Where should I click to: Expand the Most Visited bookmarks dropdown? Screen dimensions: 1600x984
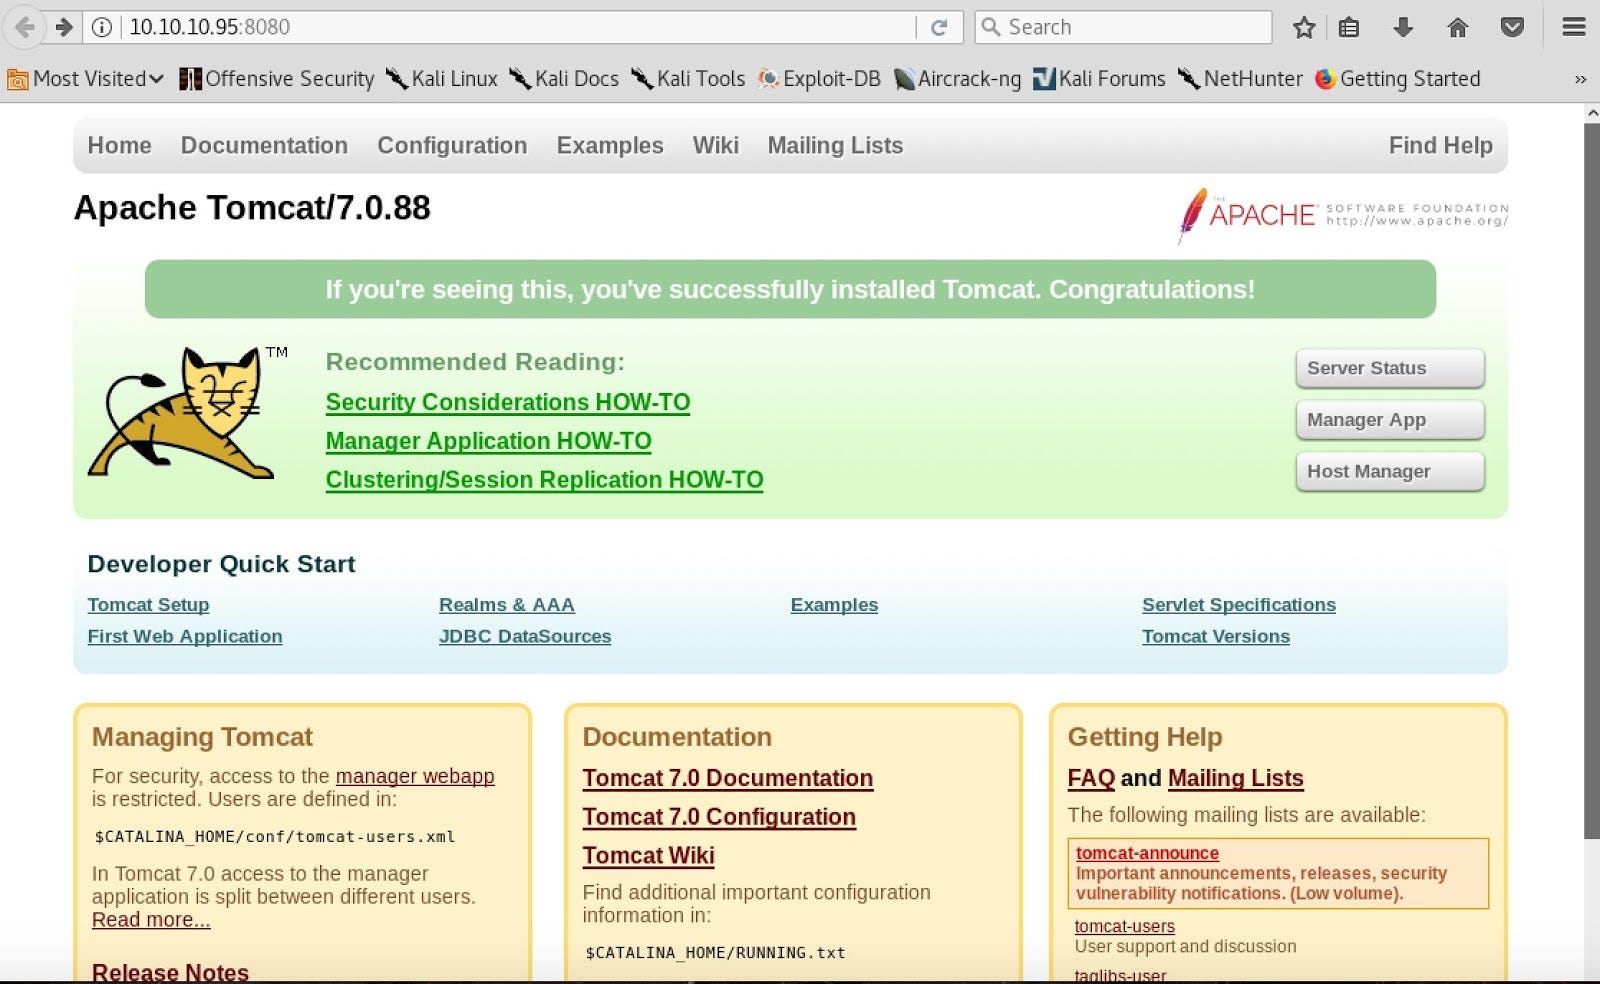(85, 79)
